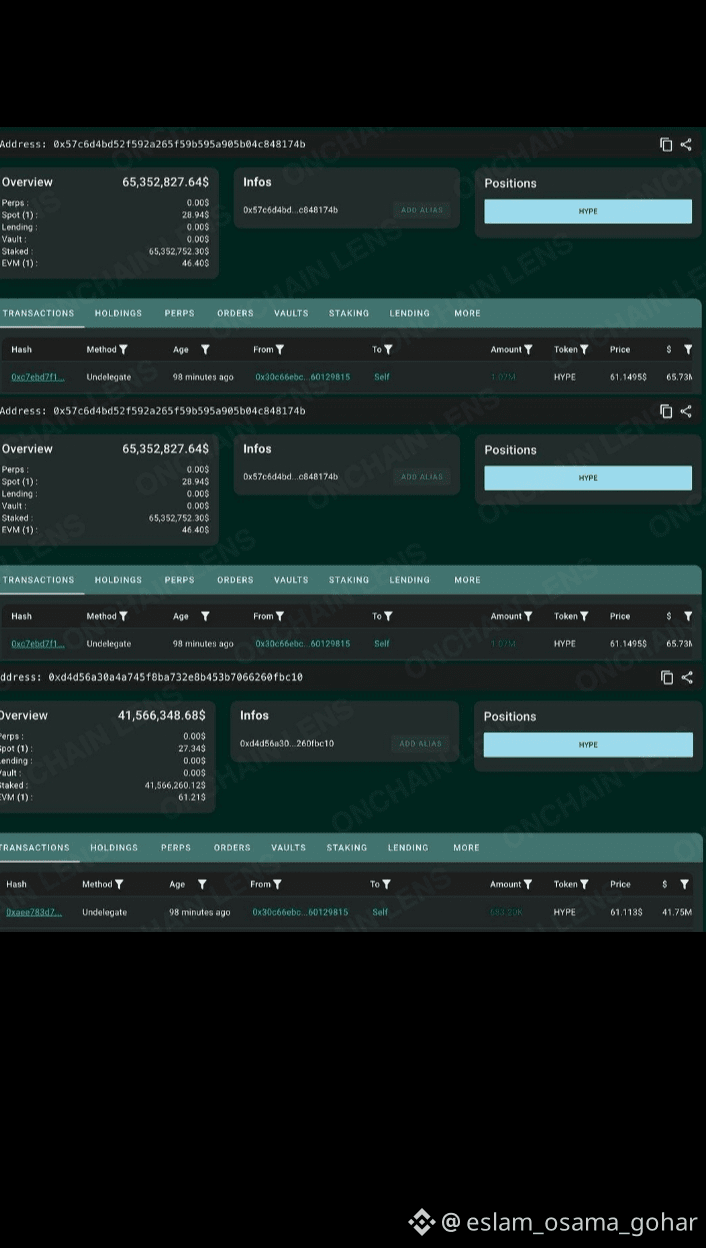Filter To column in the topmost transactions table

(x=388, y=349)
